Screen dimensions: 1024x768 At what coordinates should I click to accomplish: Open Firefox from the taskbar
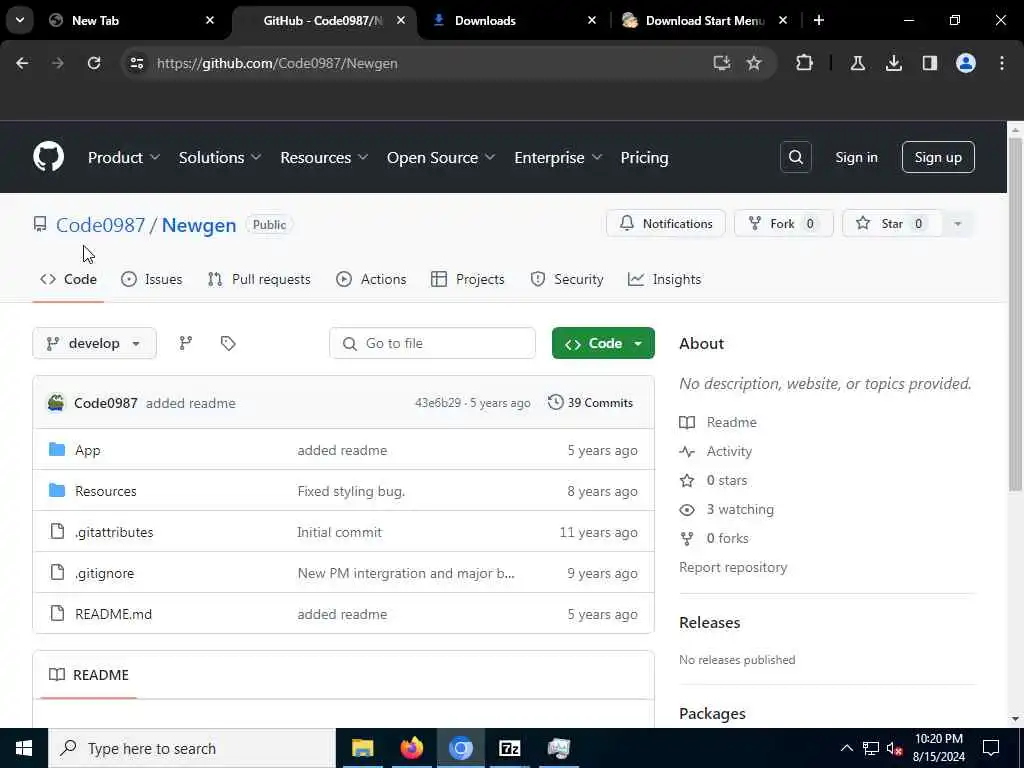[x=411, y=748]
